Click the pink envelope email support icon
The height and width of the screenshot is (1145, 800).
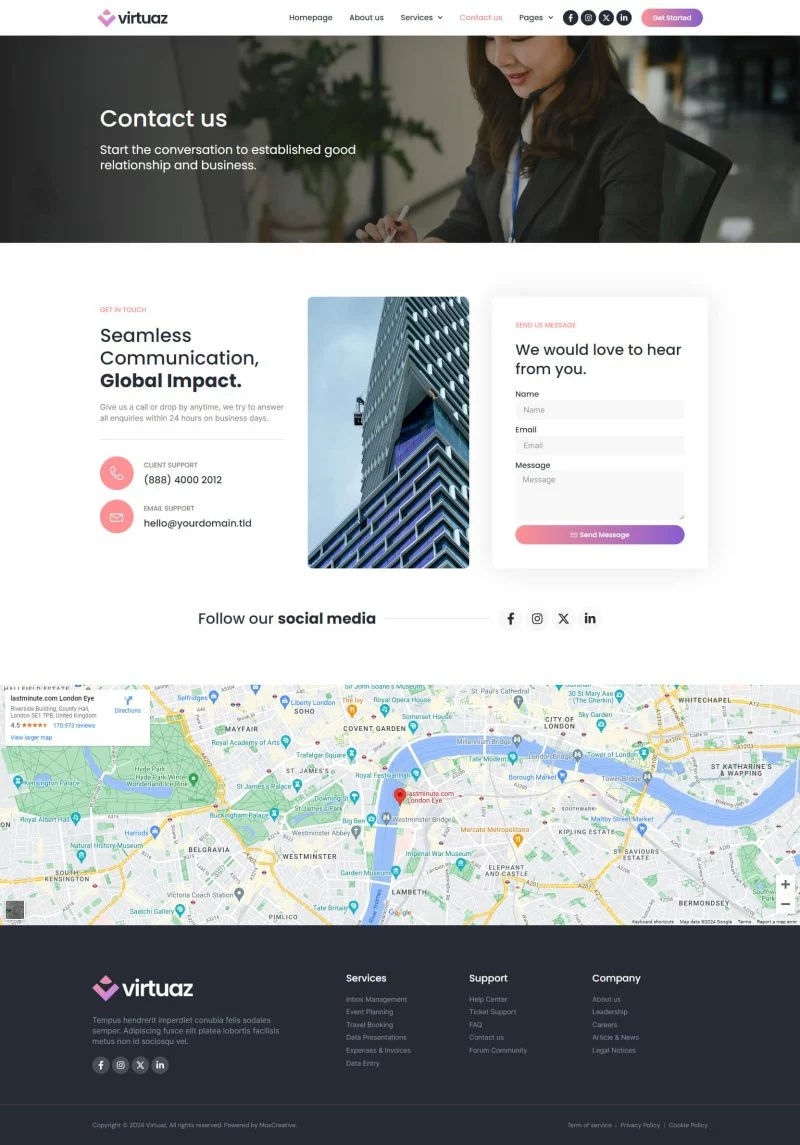tap(117, 517)
